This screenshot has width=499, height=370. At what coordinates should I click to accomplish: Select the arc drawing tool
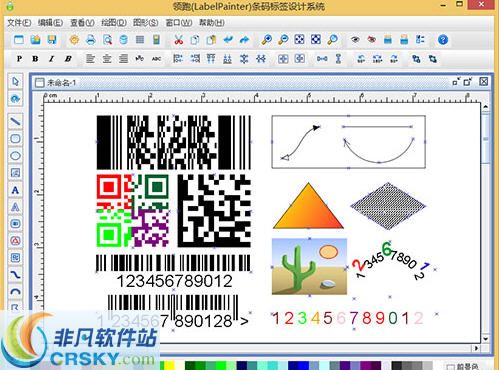[x=15, y=292]
